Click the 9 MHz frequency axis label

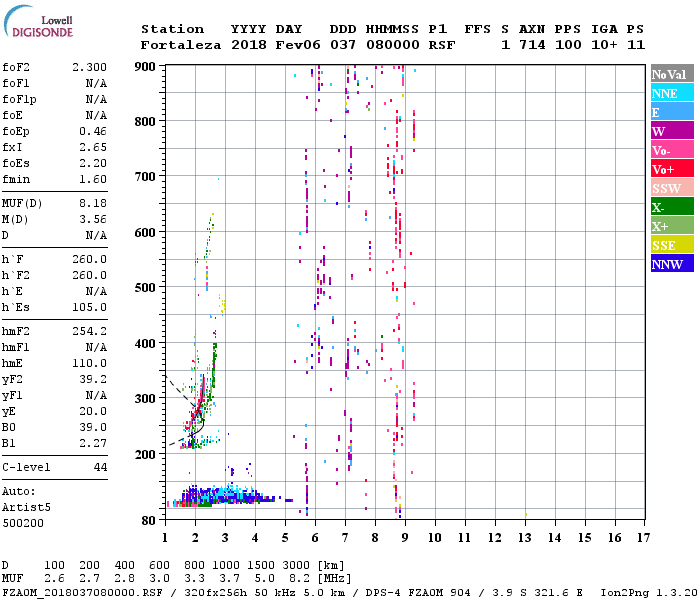pyautogui.click(x=405, y=538)
